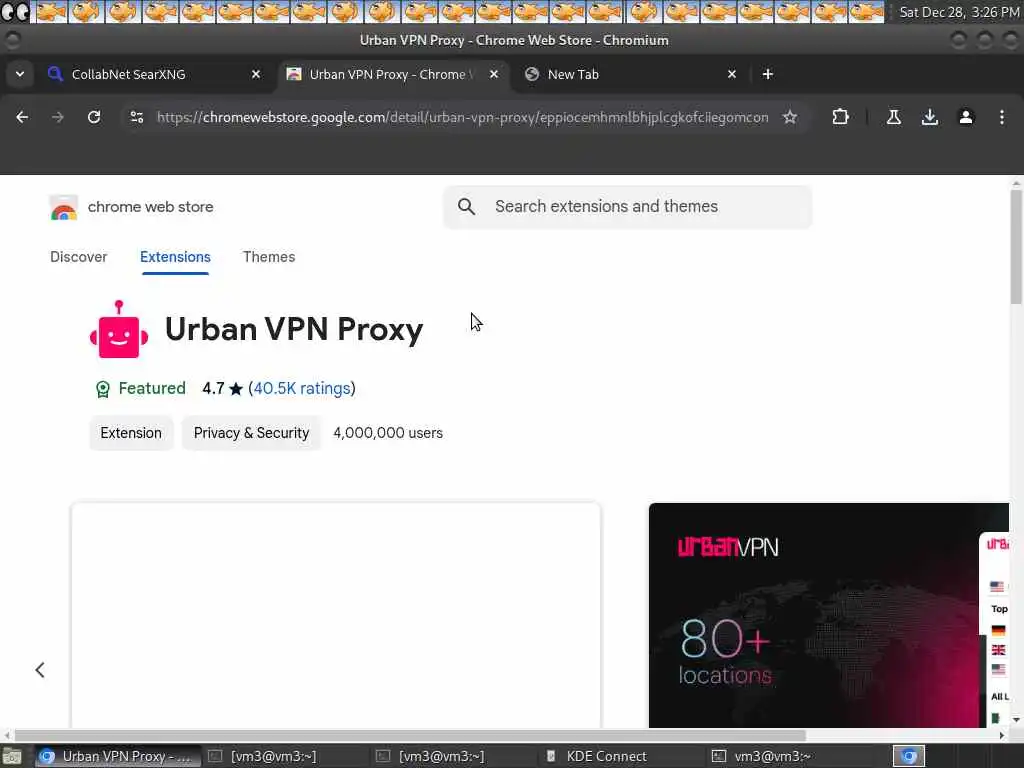Screen dimensions: 1024x768
Task: Open the desktop menu icon in taskbar
Action: coord(11,756)
